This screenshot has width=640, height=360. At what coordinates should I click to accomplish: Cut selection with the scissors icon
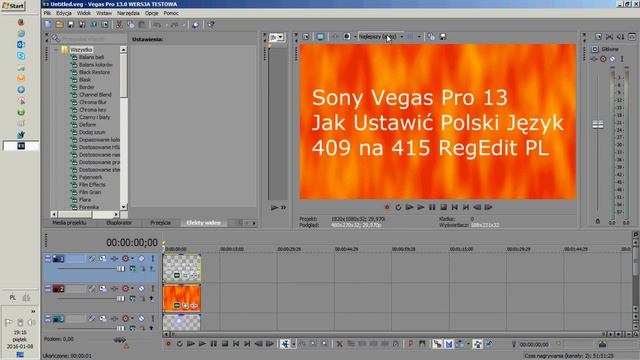click(x=119, y=24)
